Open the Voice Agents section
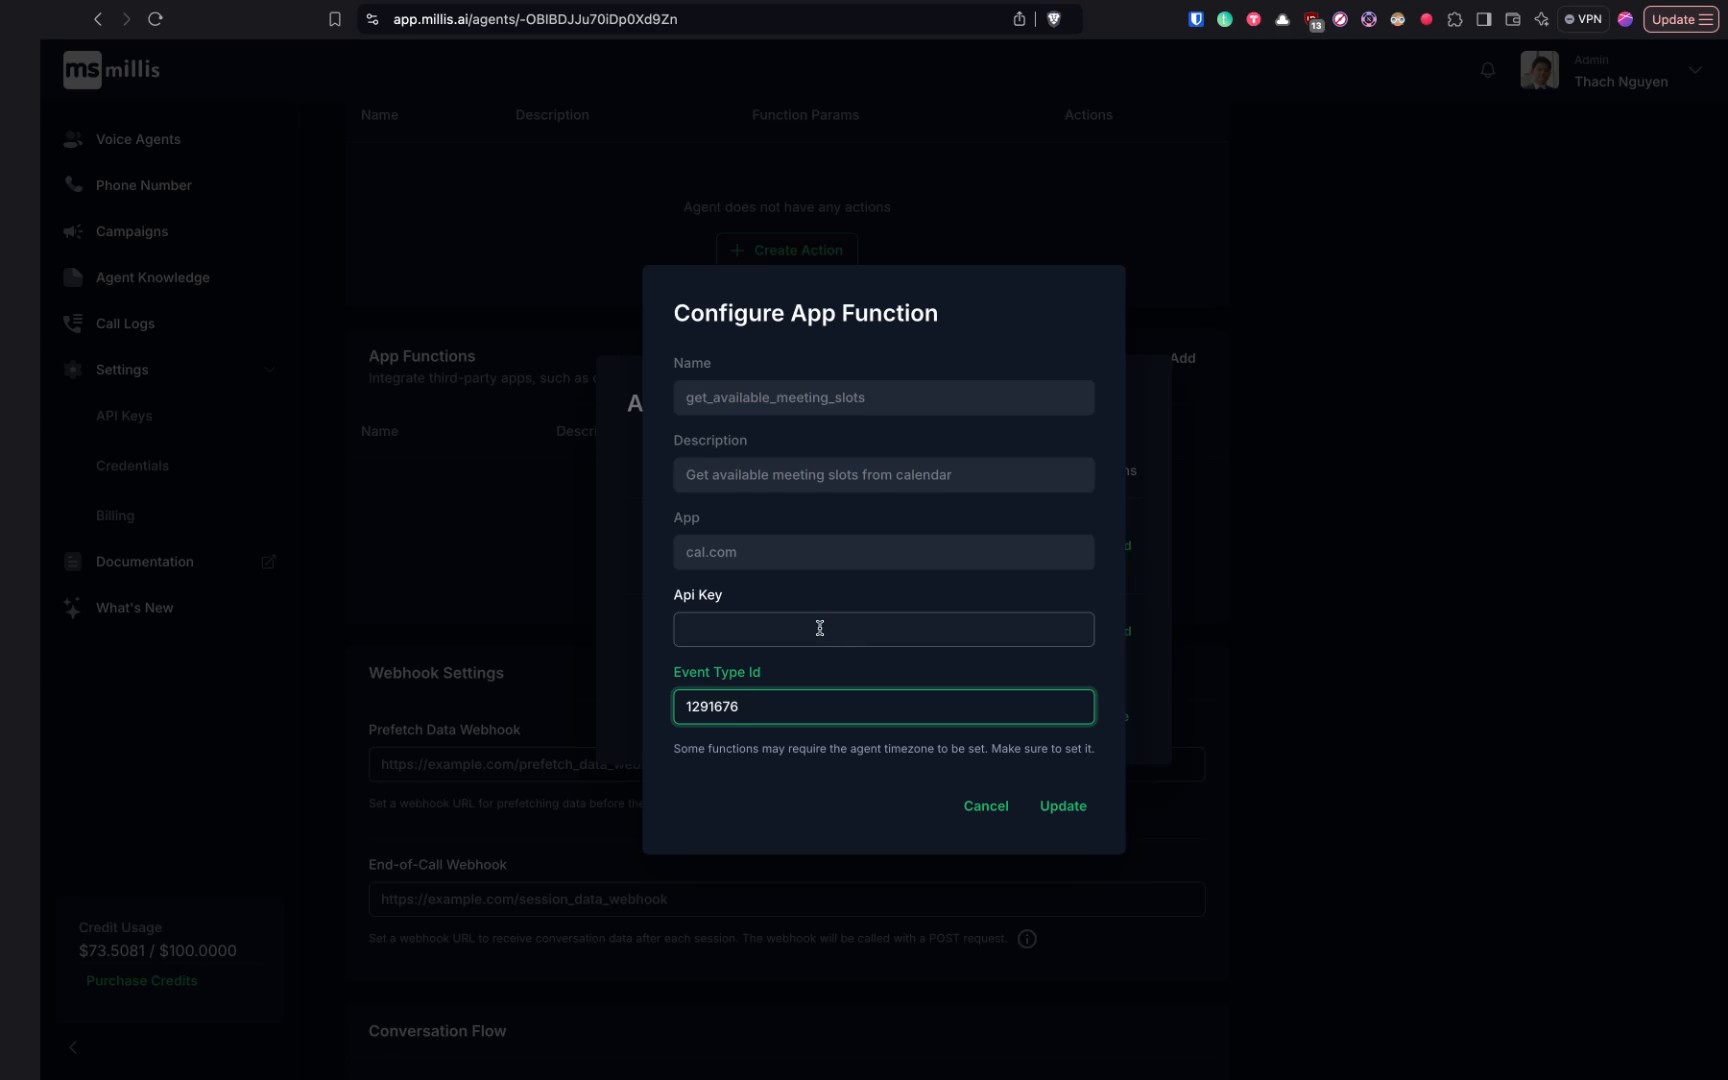This screenshot has height=1080, width=1728. [x=137, y=139]
